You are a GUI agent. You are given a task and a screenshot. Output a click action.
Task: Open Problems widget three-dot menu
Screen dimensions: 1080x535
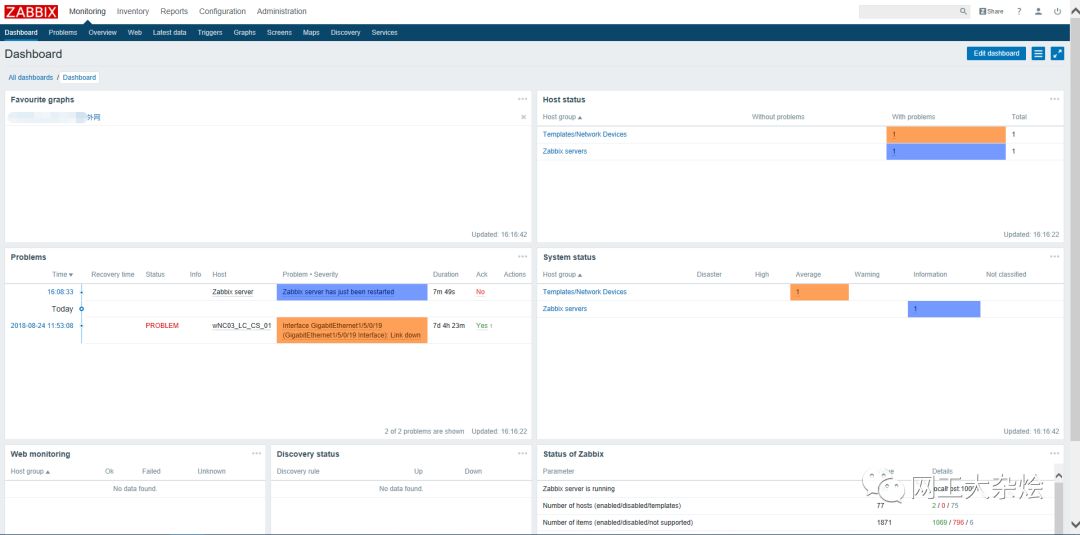(x=523, y=257)
